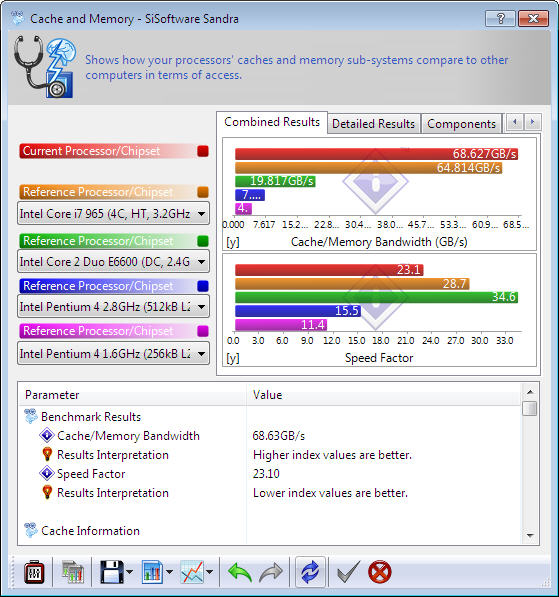Toggle Current Processor/Chipset red swatch
Image resolution: width=559 pixels, height=597 pixels.
[x=203, y=151]
